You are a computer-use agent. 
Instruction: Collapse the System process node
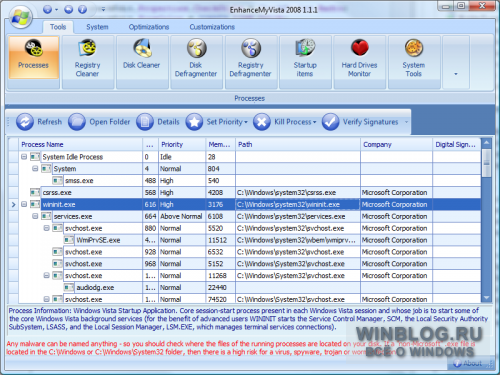pos(35,168)
